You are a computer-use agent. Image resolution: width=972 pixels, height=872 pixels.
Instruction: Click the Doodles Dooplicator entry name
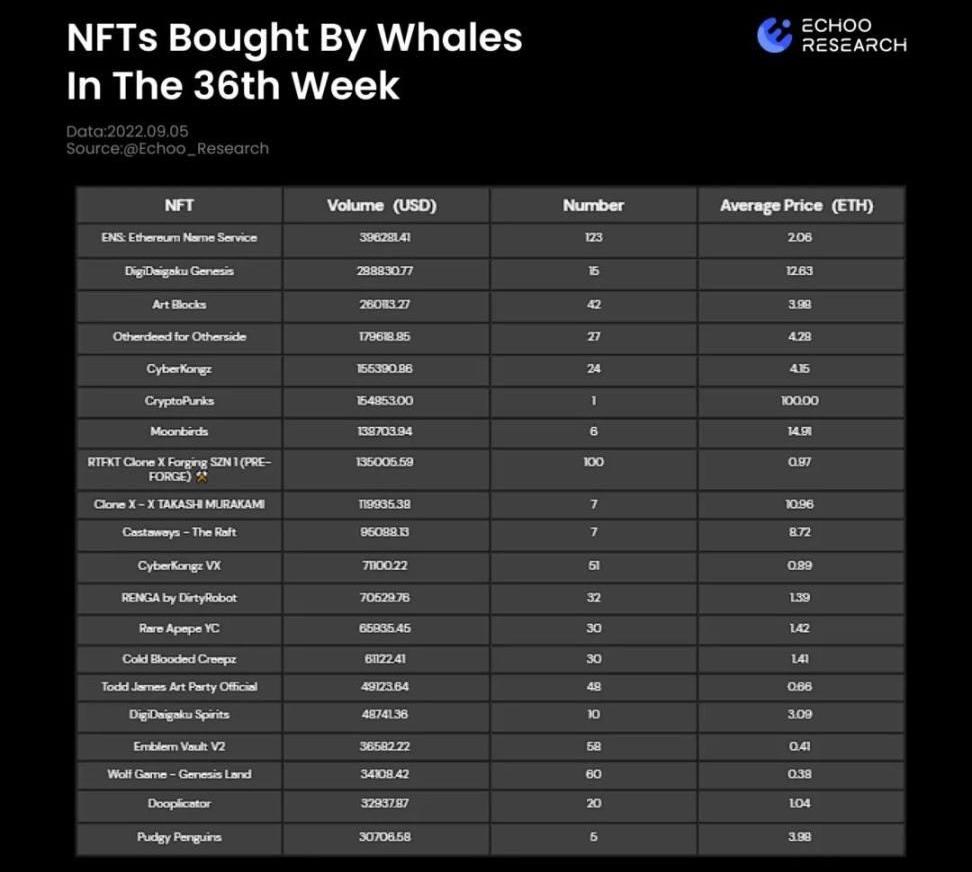179,804
